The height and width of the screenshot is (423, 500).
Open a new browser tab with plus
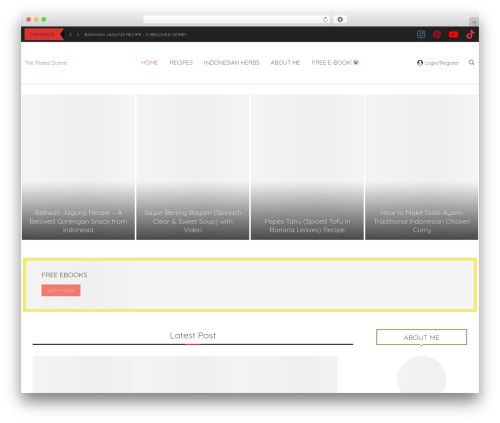pos(474,22)
